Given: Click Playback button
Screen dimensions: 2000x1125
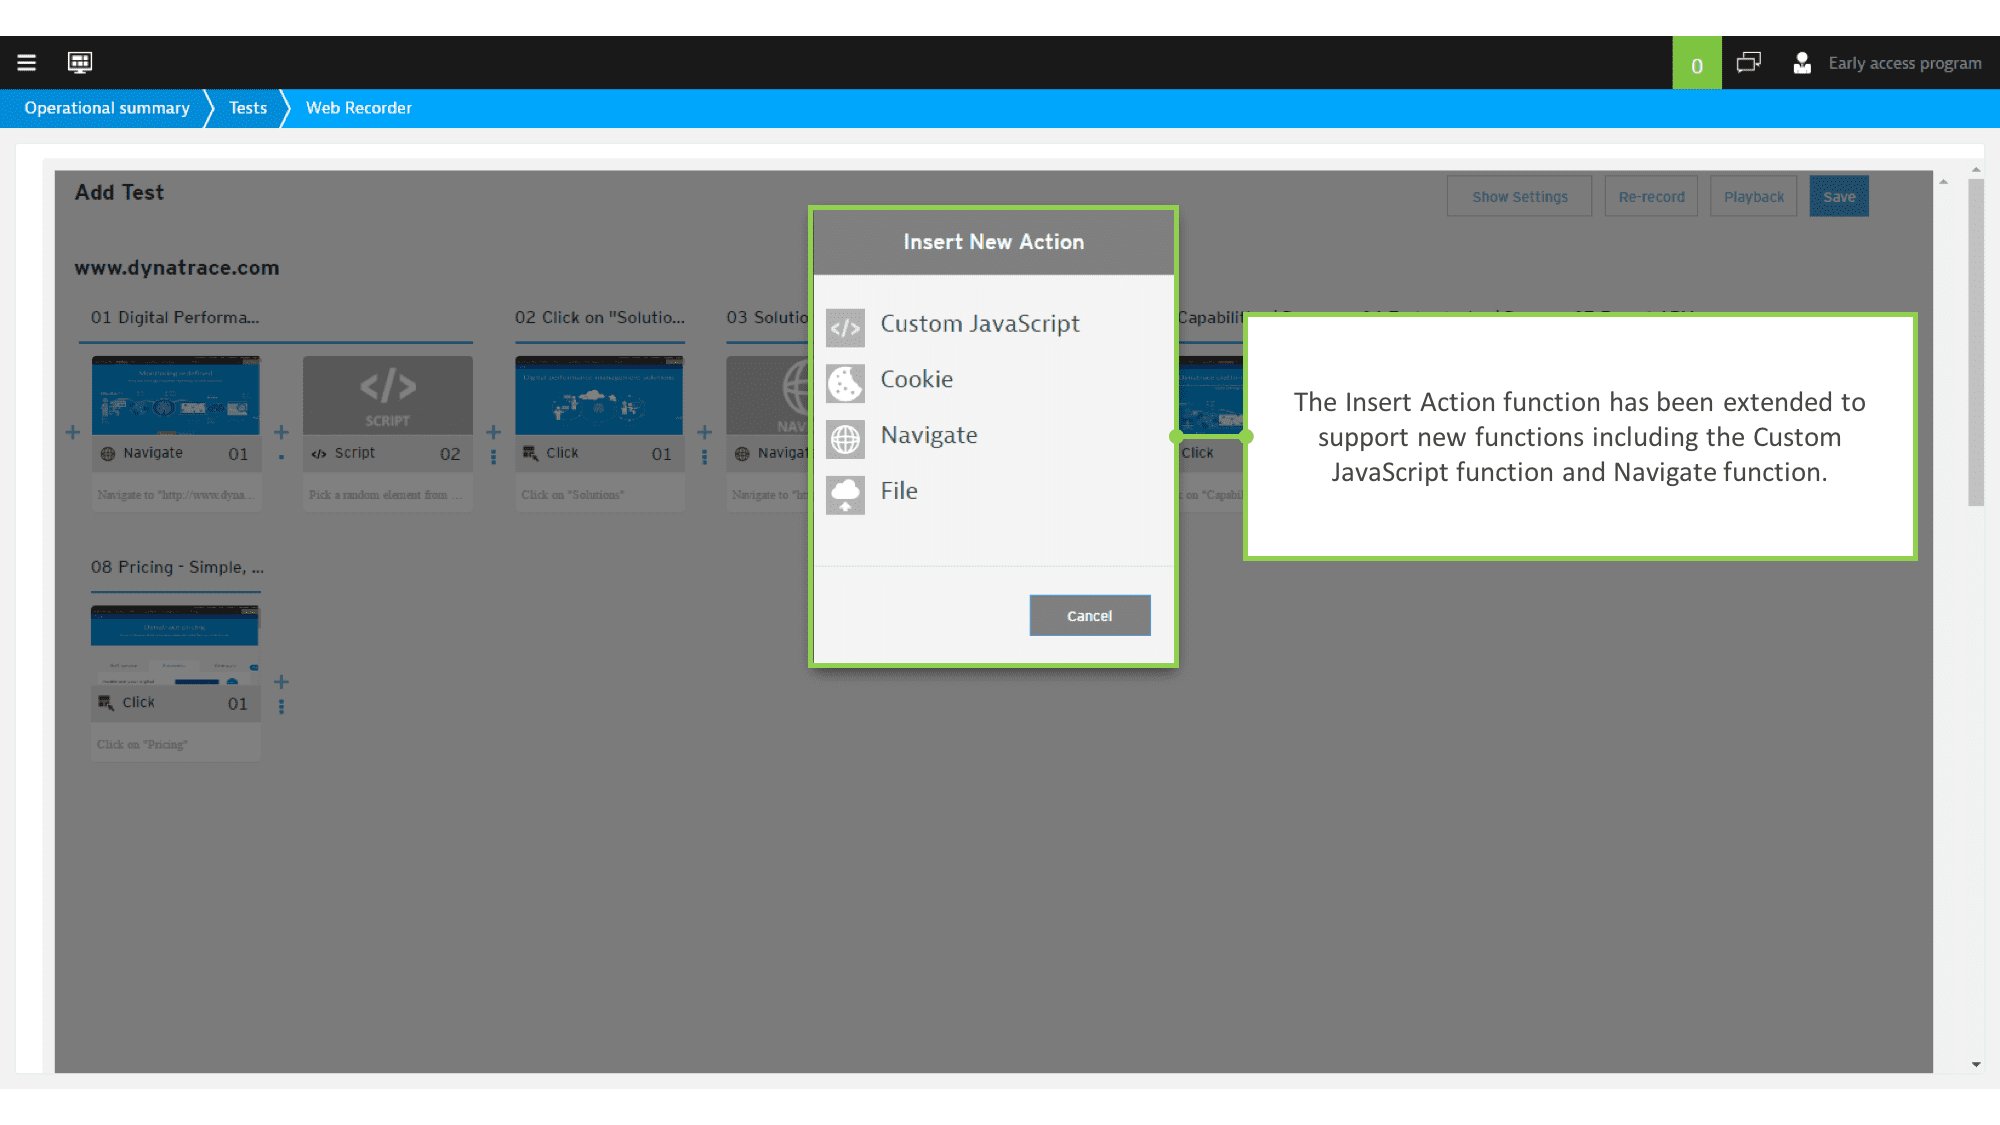Looking at the screenshot, I should 1753,197.
